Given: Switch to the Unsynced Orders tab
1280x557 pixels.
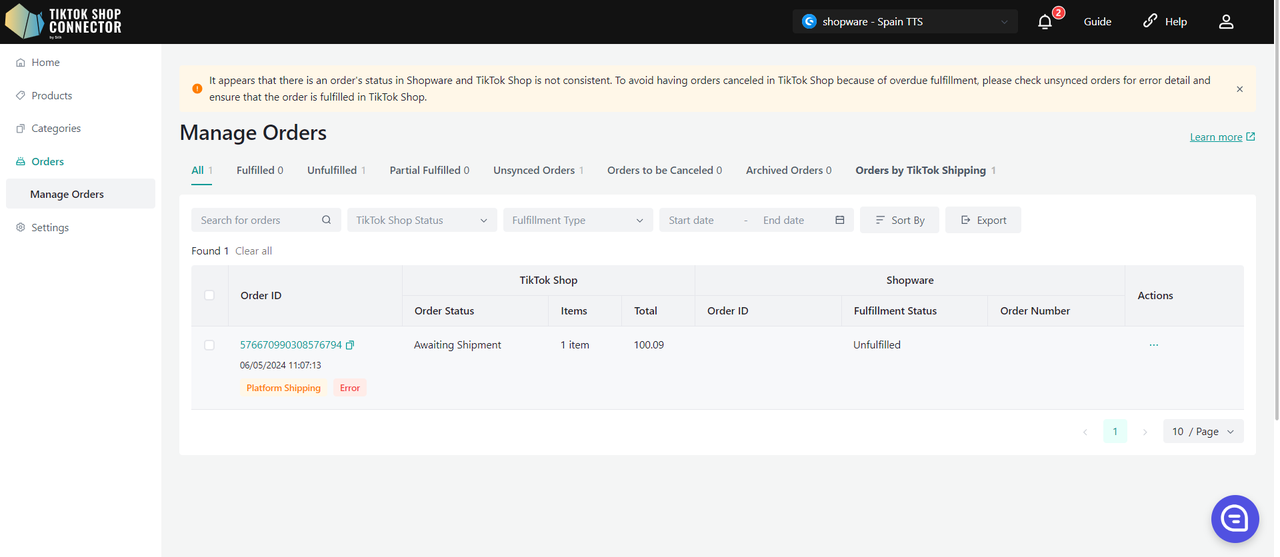Looking at the screenshot, I should [534, 170].
